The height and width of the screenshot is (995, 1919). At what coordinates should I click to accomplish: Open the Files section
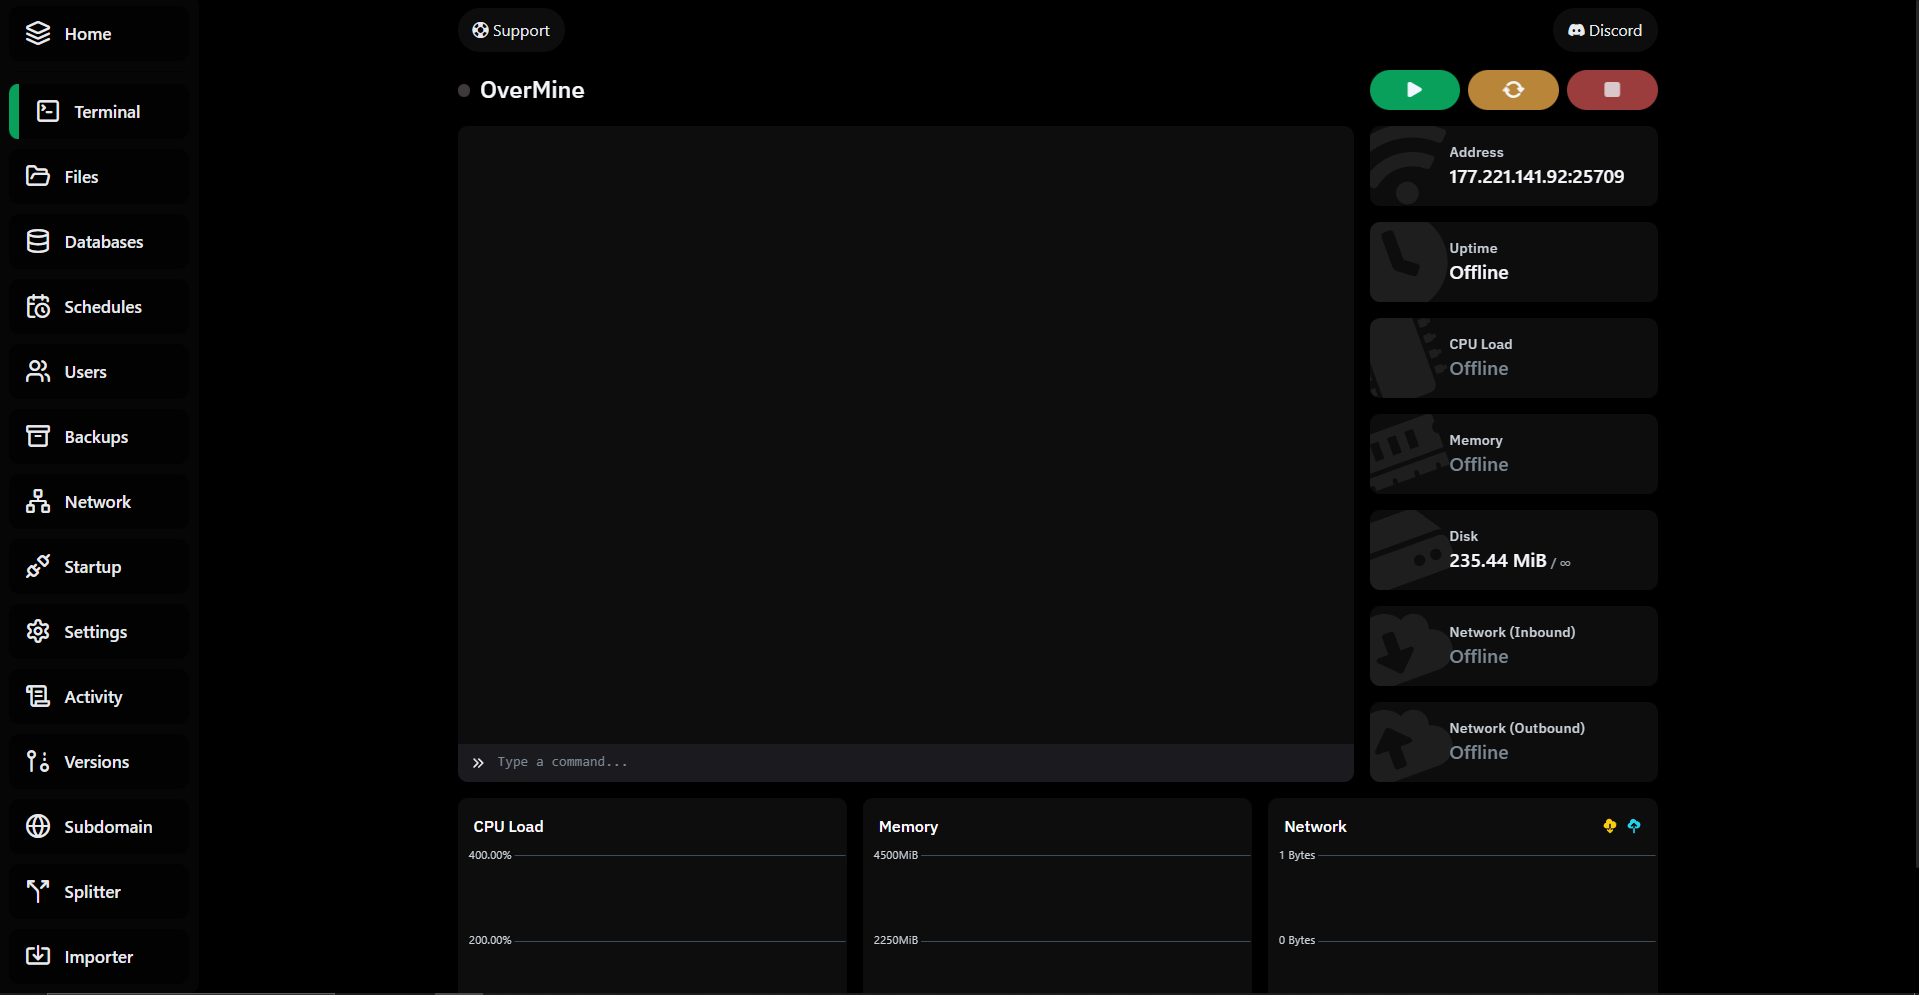99,177
